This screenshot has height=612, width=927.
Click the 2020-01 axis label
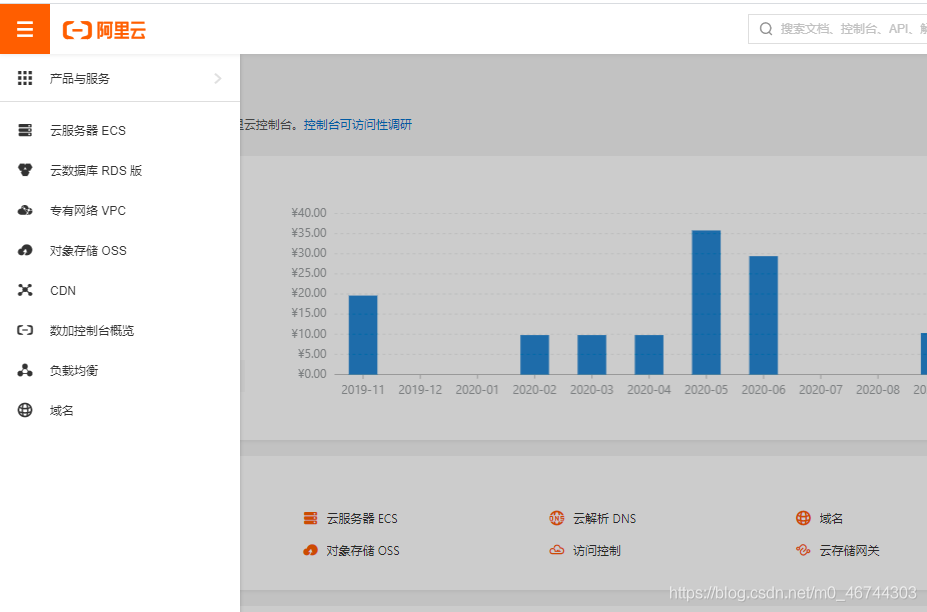[x=477, y=390]
